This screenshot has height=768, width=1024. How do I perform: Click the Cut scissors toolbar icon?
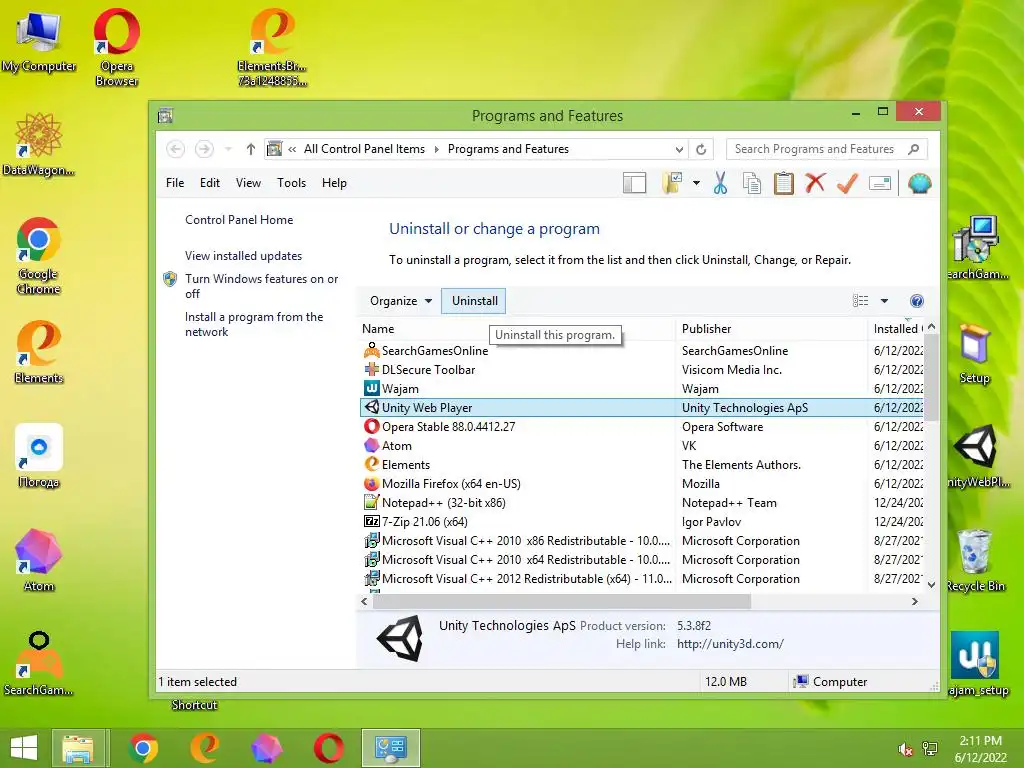[x=720, y=184]
